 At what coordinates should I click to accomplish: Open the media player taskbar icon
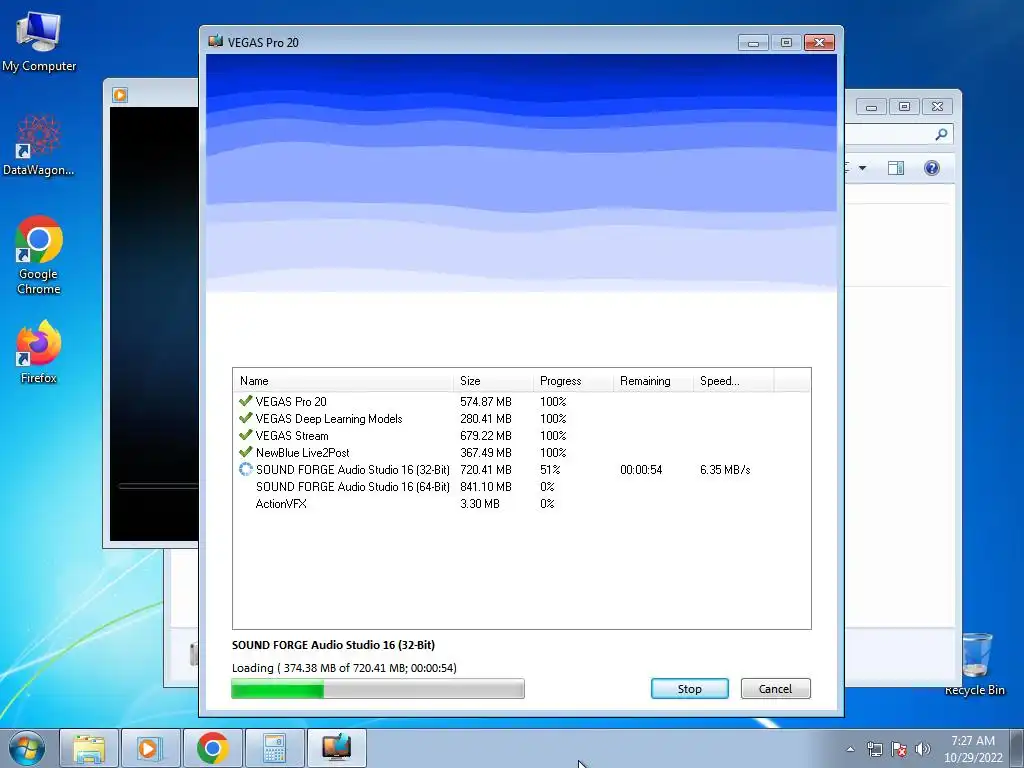point(150,748)
